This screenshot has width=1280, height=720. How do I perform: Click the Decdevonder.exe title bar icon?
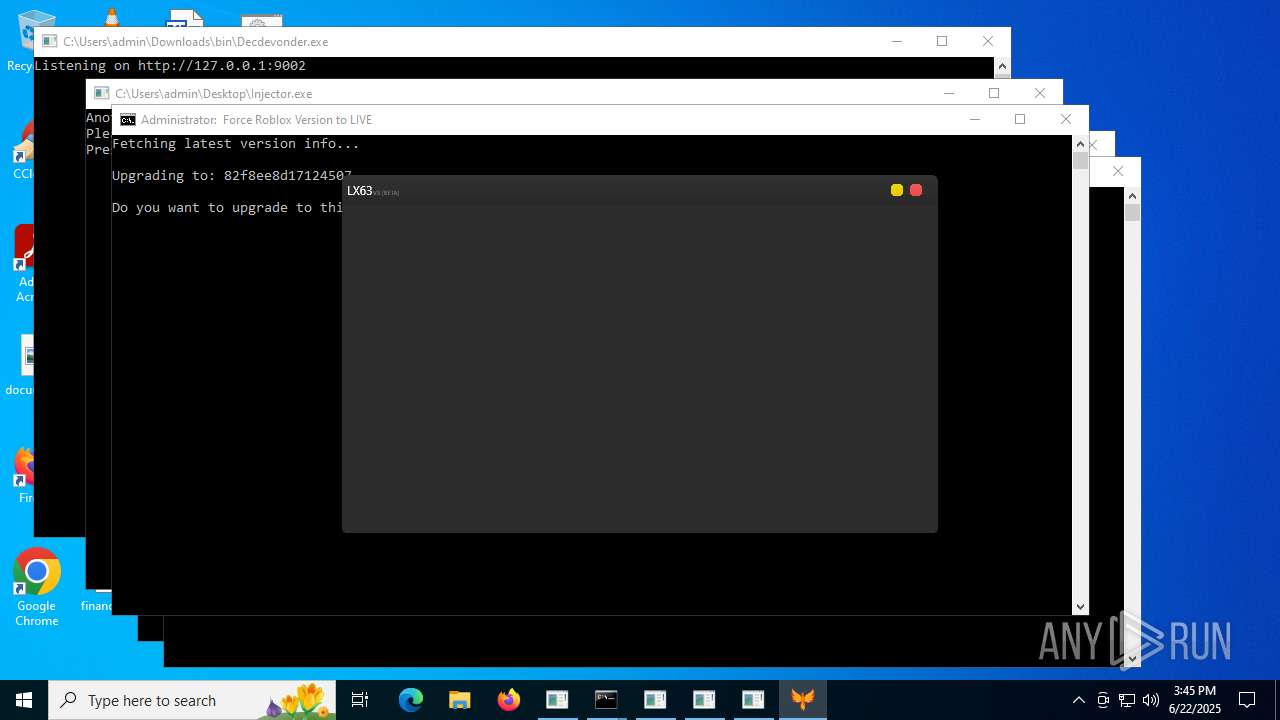click(50, 41)
